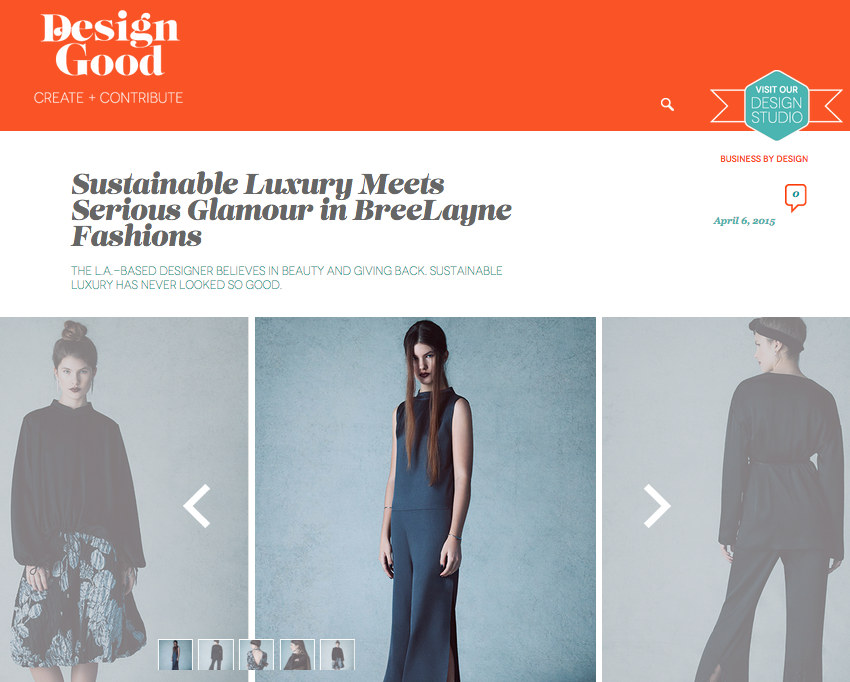Click the comment bubble showing zero
This screenshot has width=850, height=682.
[x=795, y=197]
